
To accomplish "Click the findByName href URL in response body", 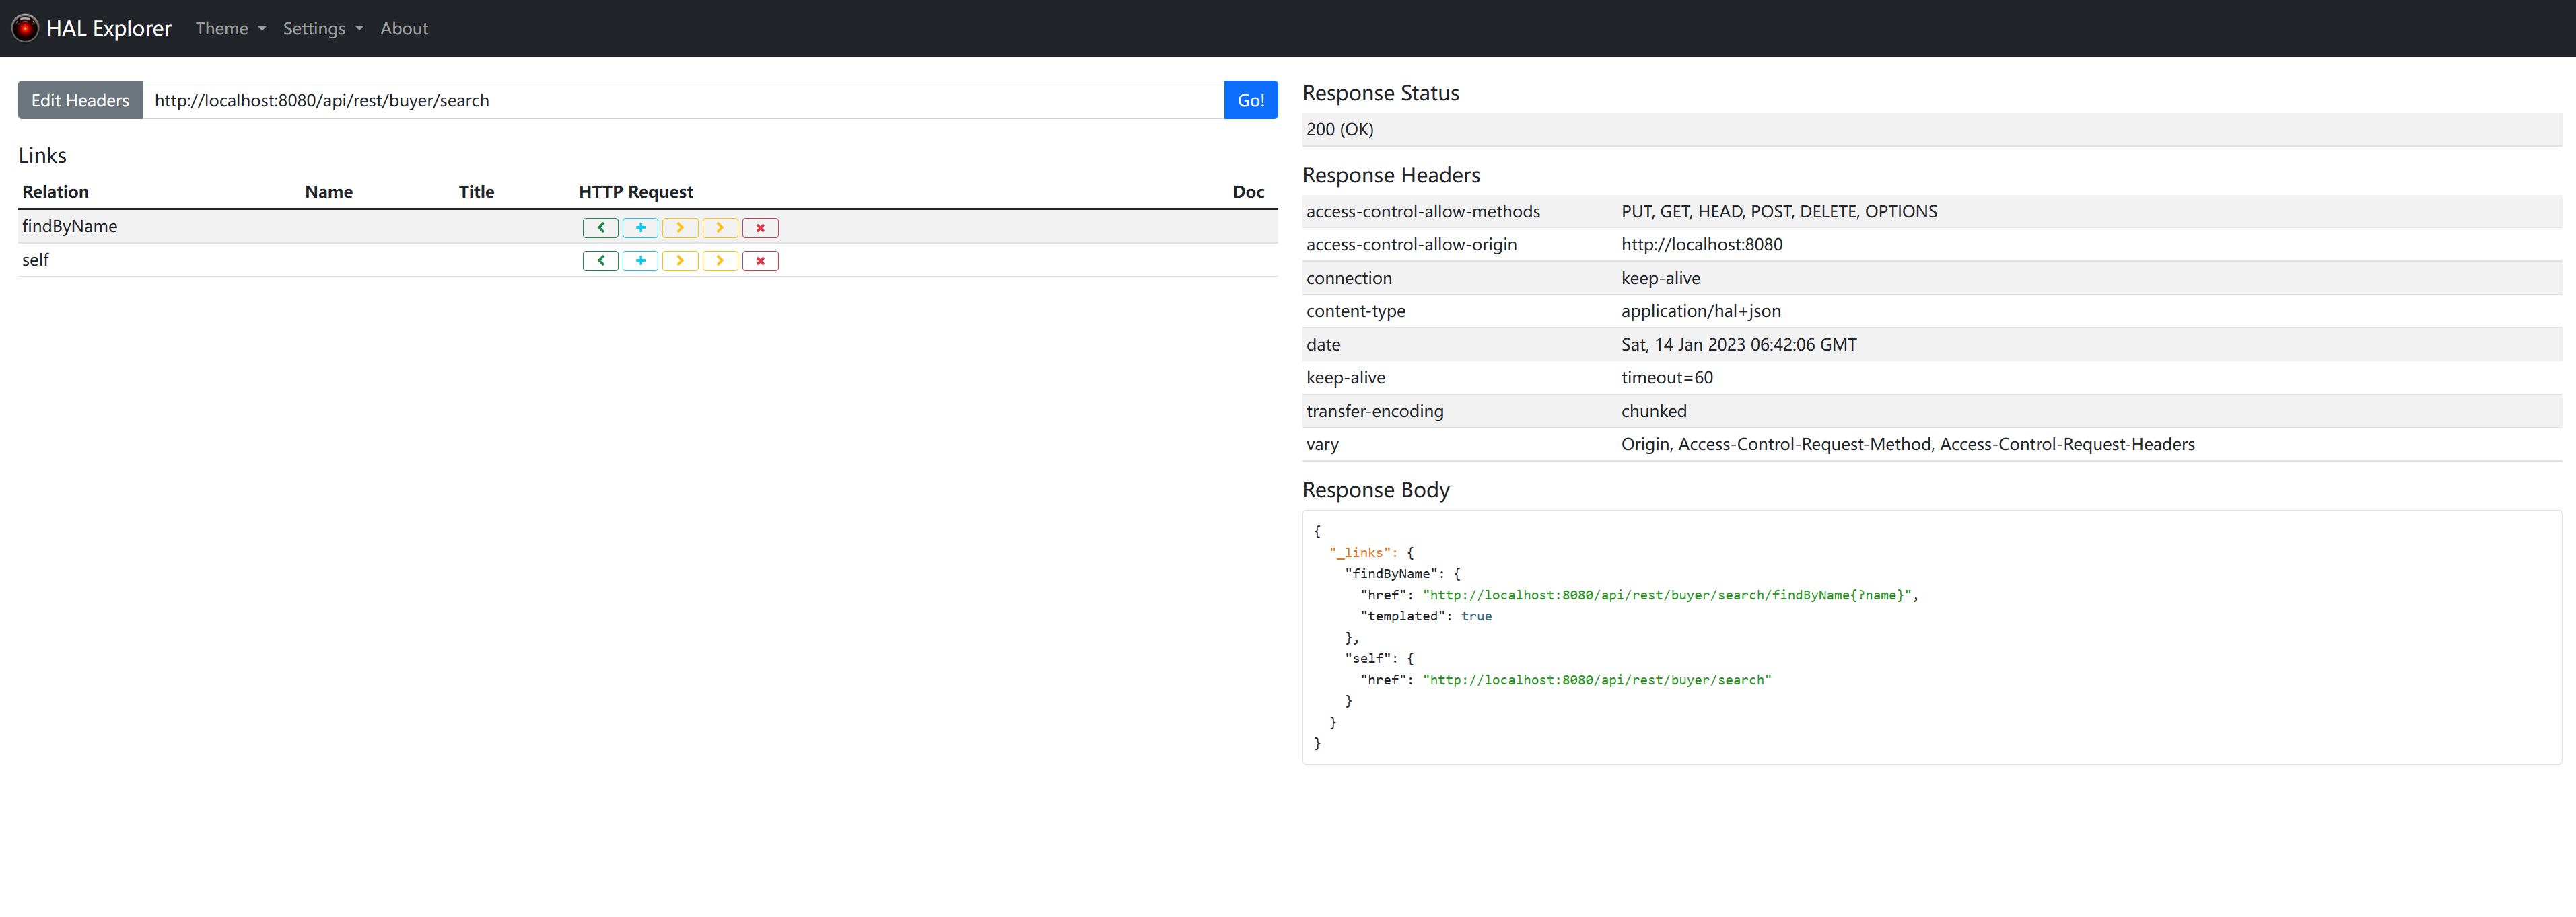I will click(x=1667, y=595).
